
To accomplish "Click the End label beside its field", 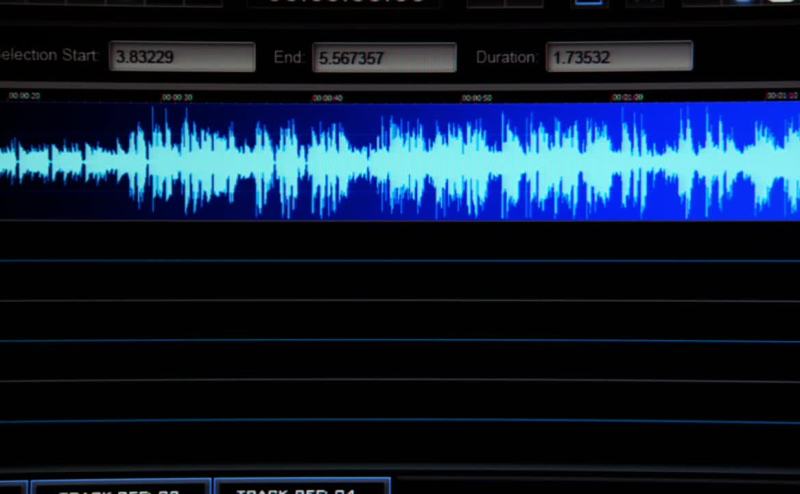I will pyautogui.click(x=288, y=57).
